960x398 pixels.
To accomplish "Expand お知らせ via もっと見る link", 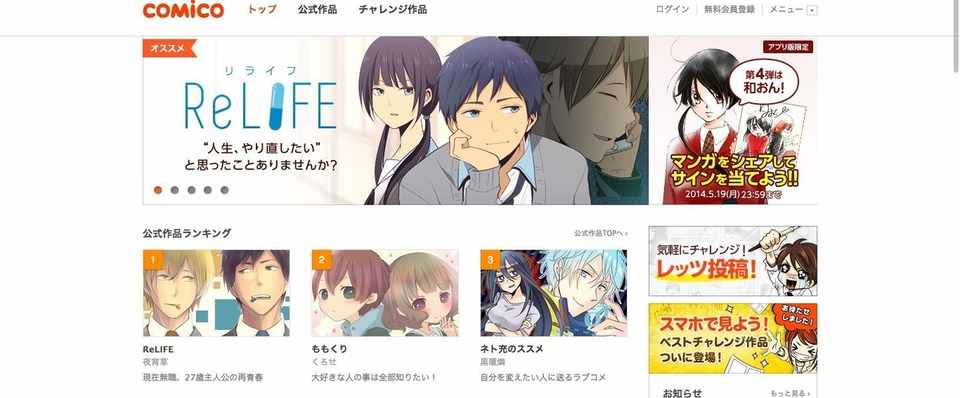I will [x=790, y=394].
